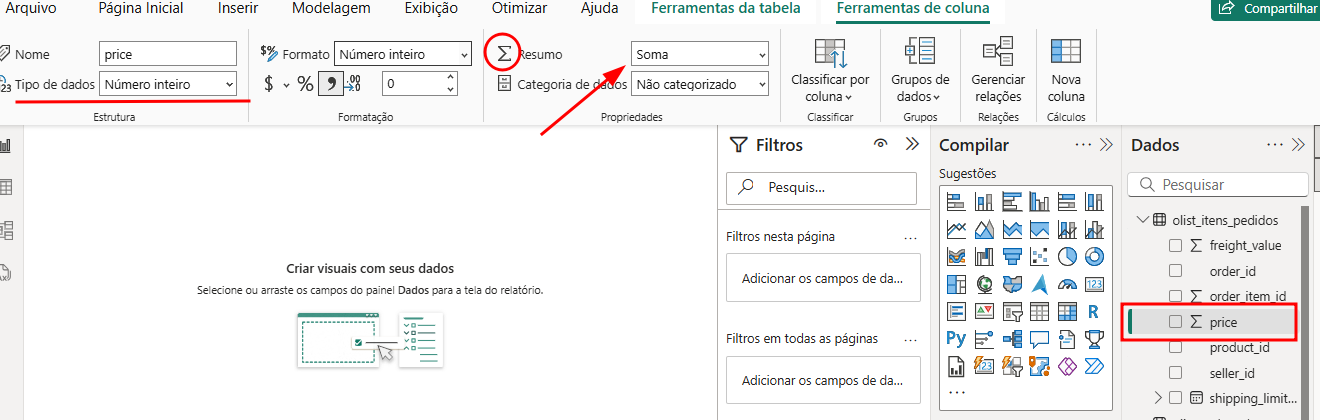Select the matrix visual

[x=1066, y=312]
